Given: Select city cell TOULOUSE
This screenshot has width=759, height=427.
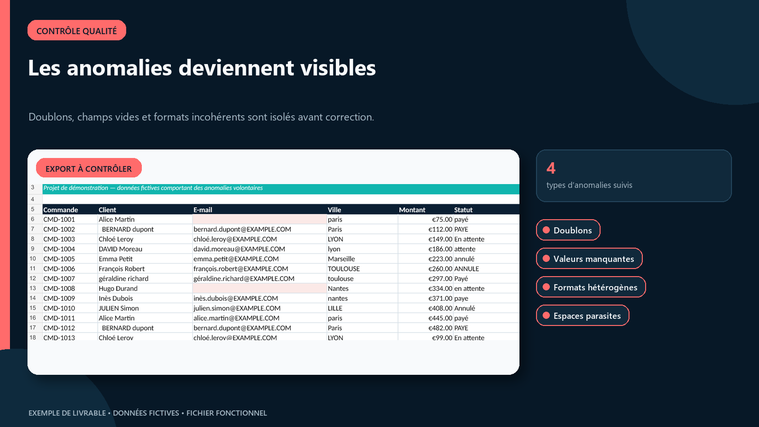Looking at the screenshot, I should (362, 269).
